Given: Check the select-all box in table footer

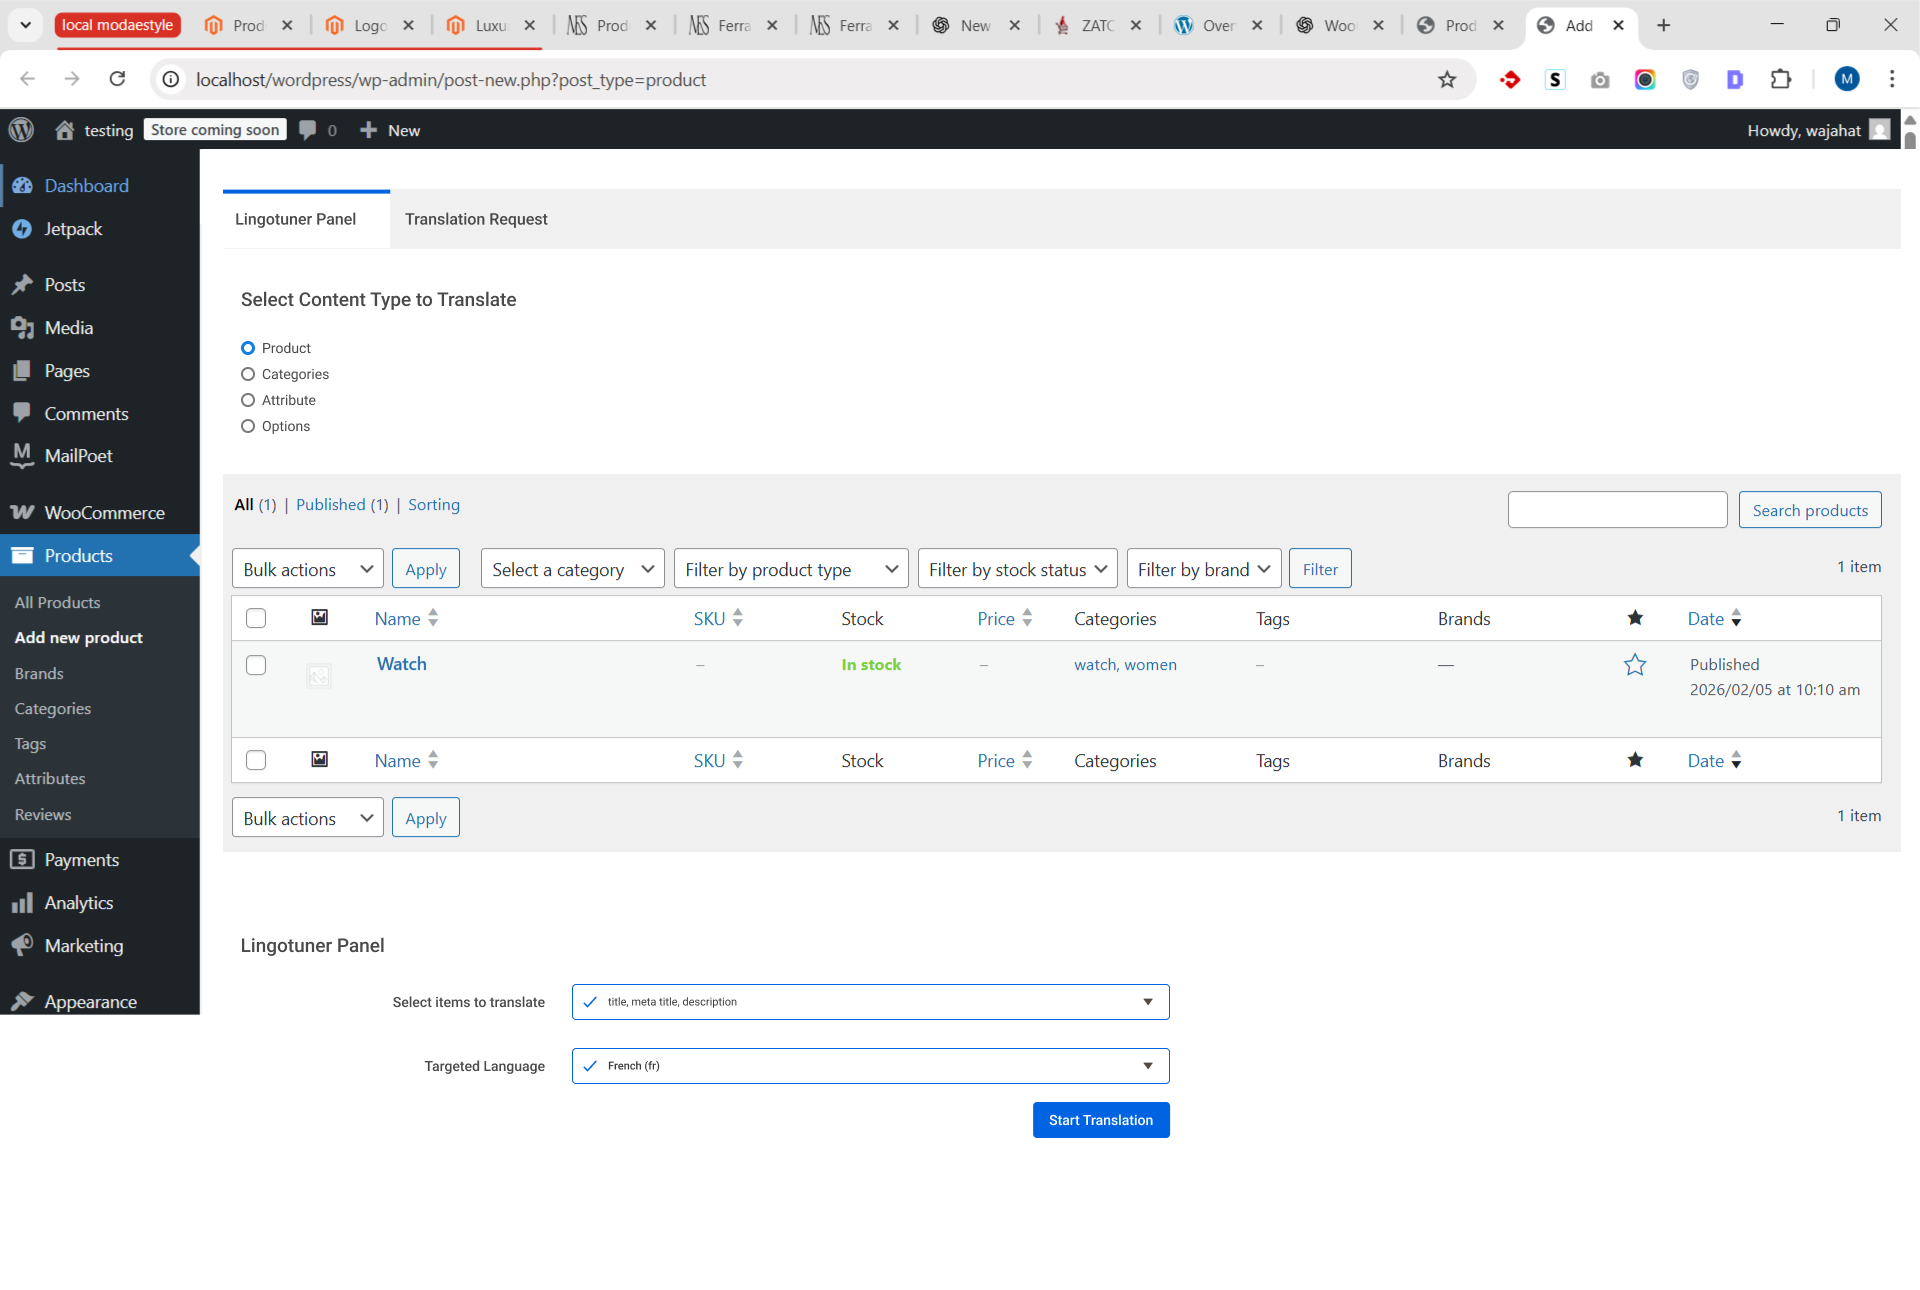Looking at the screenshot, I should [256, 761].
